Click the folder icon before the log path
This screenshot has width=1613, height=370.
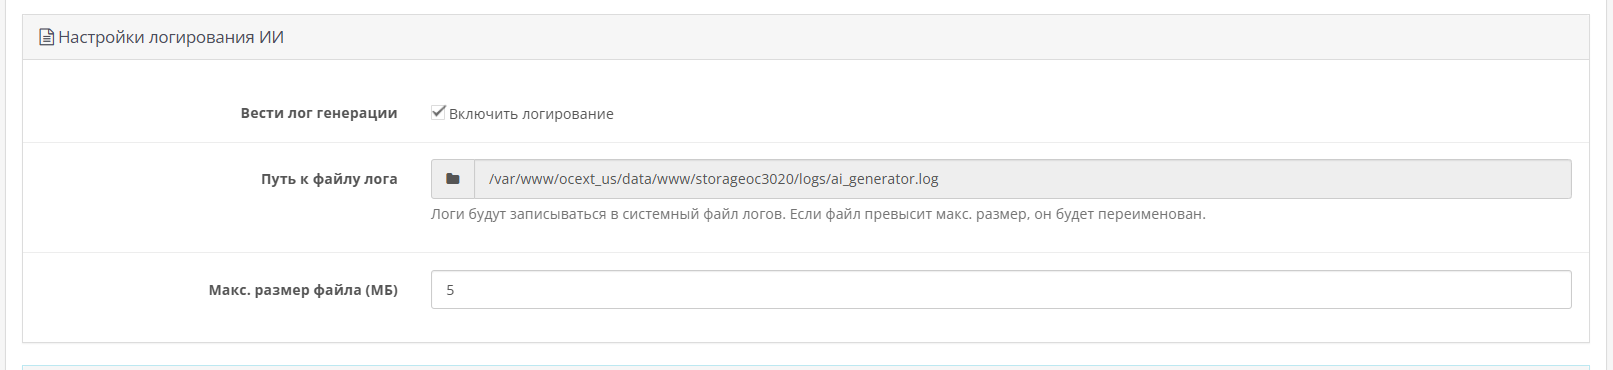coord(453,179)
